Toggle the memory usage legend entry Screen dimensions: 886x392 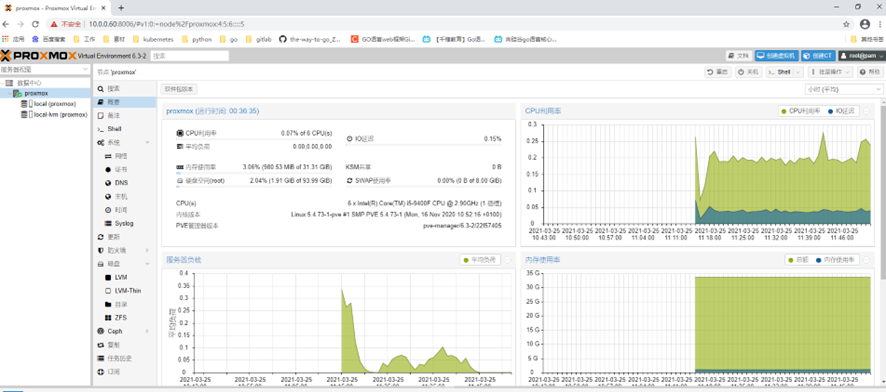[x=835, y=260]
